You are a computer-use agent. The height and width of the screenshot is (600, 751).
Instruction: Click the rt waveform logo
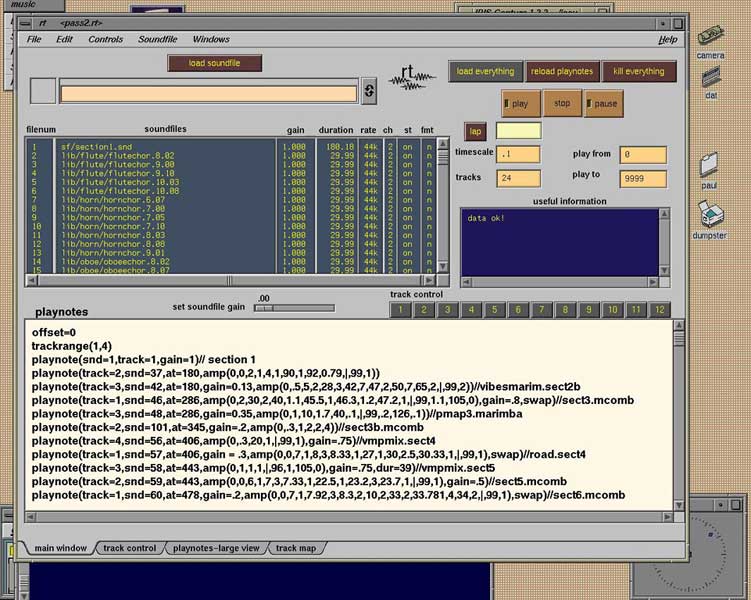411,78
